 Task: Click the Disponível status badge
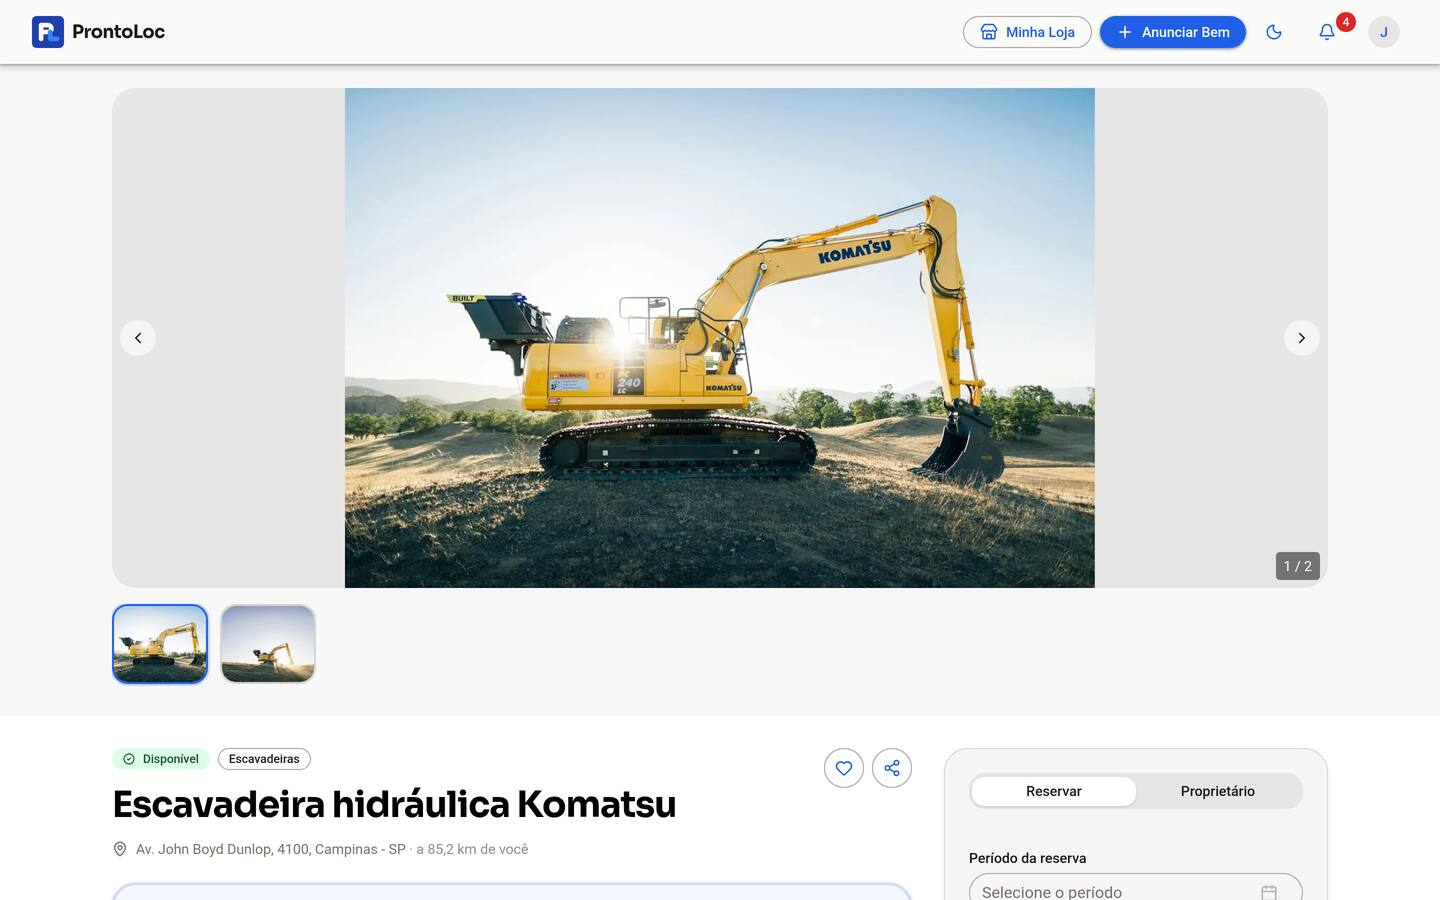pyautogui.click(x=161, y=759)
